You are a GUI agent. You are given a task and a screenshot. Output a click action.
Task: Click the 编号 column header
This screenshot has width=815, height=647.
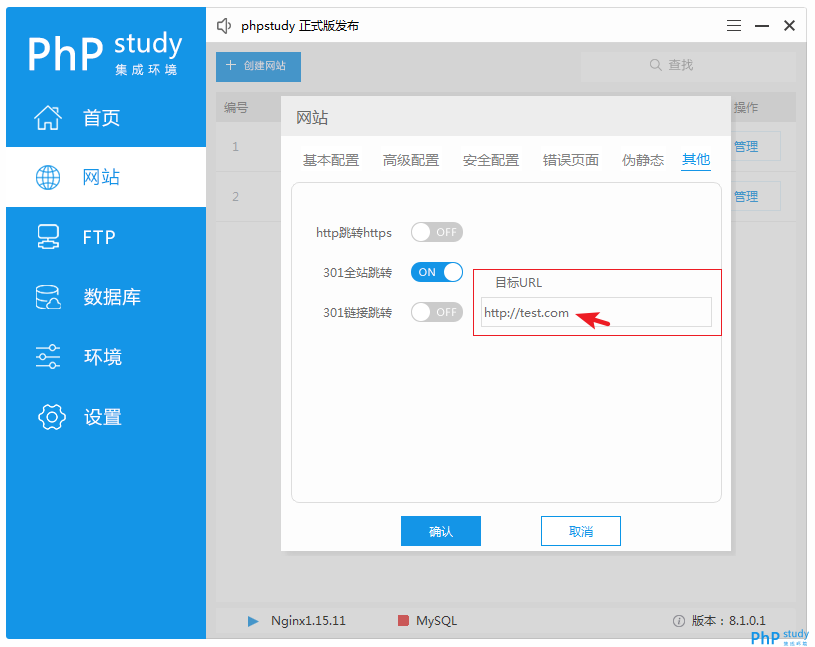pyautogui.click(x=236, y=108)
